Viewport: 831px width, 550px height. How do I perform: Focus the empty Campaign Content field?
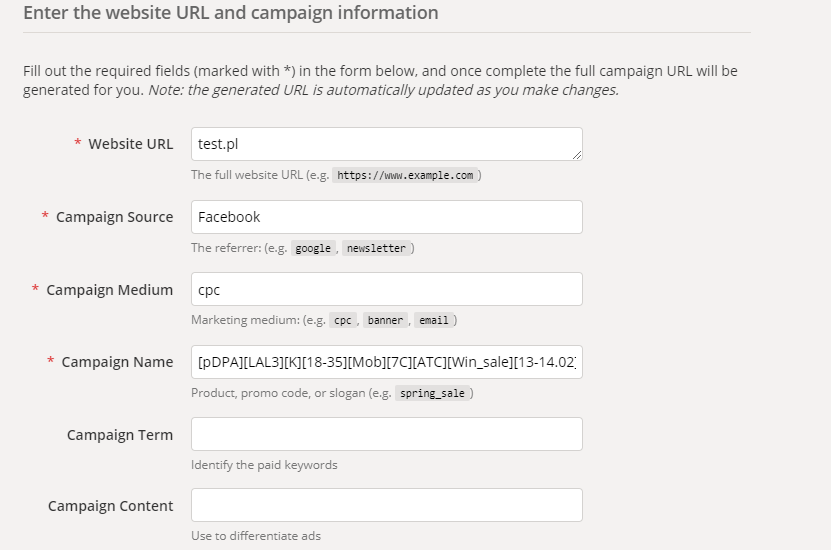(x=387, y=505)
